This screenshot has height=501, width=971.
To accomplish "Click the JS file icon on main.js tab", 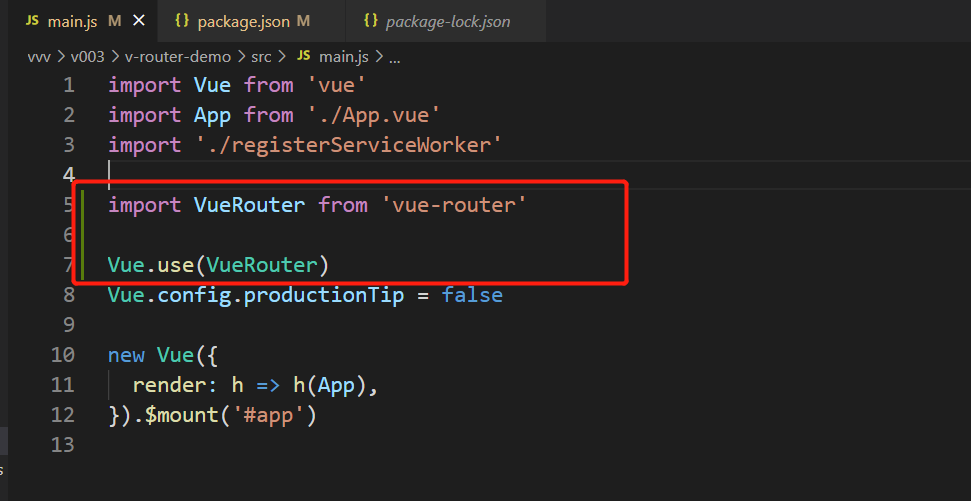I will tap(32, 21).
